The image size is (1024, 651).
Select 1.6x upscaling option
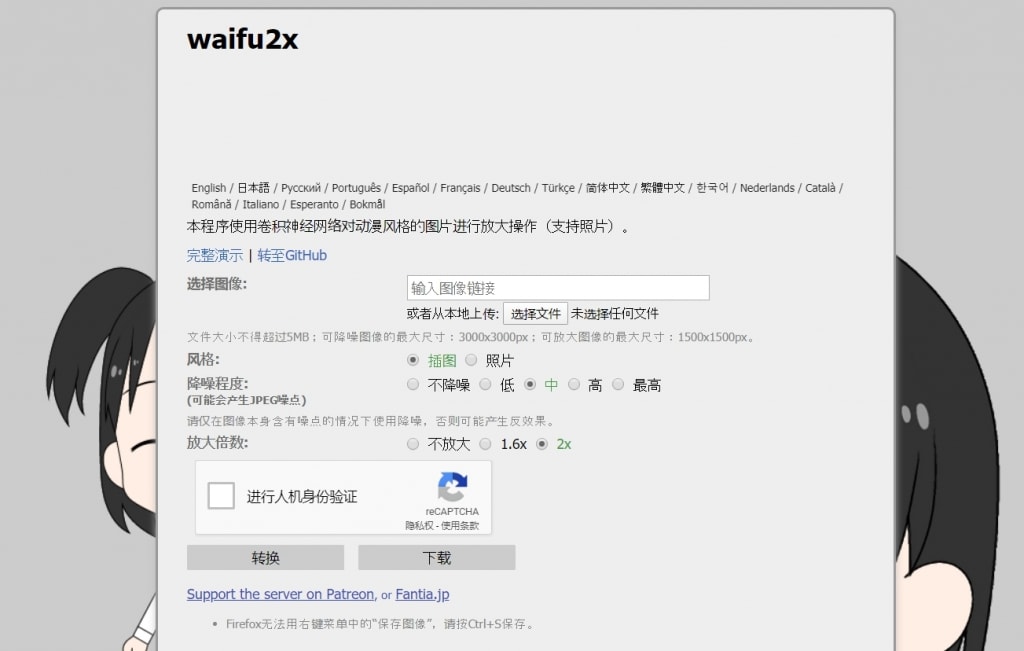coord(485,444)
